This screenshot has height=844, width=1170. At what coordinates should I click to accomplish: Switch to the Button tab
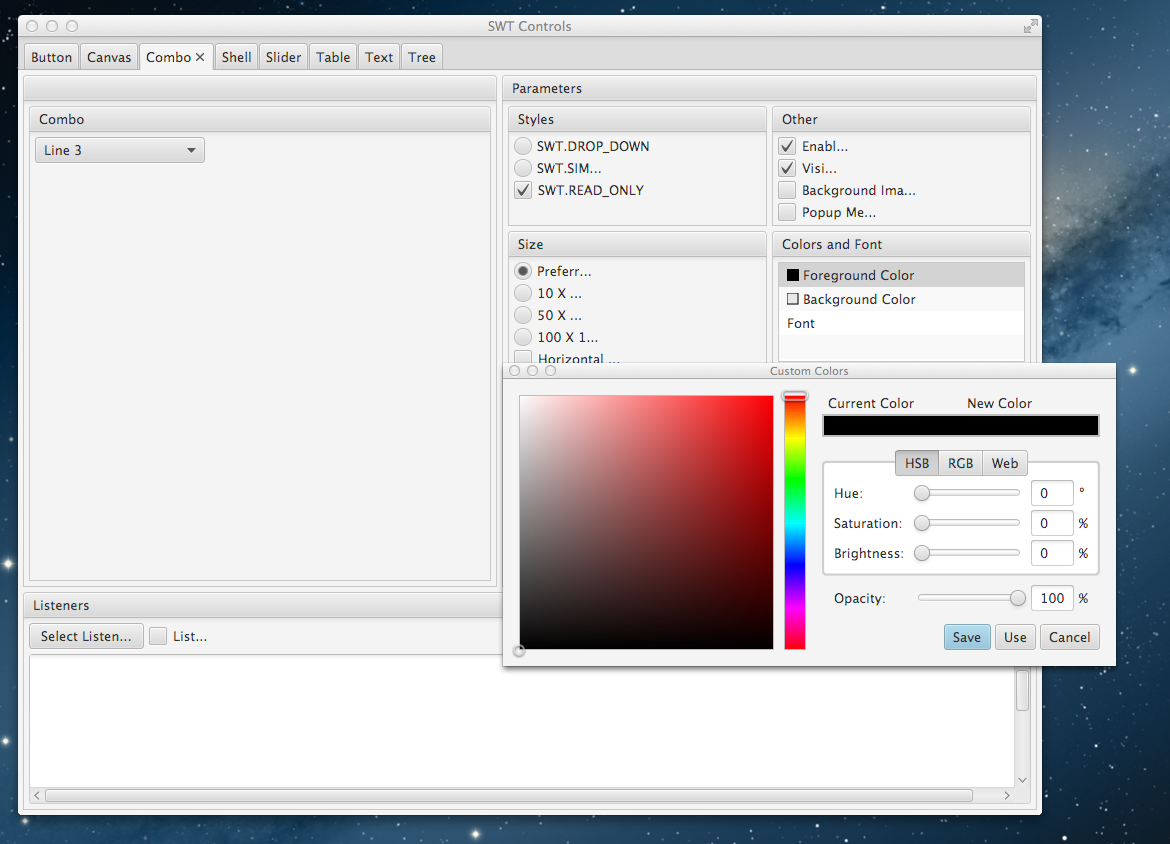[51, 57]
